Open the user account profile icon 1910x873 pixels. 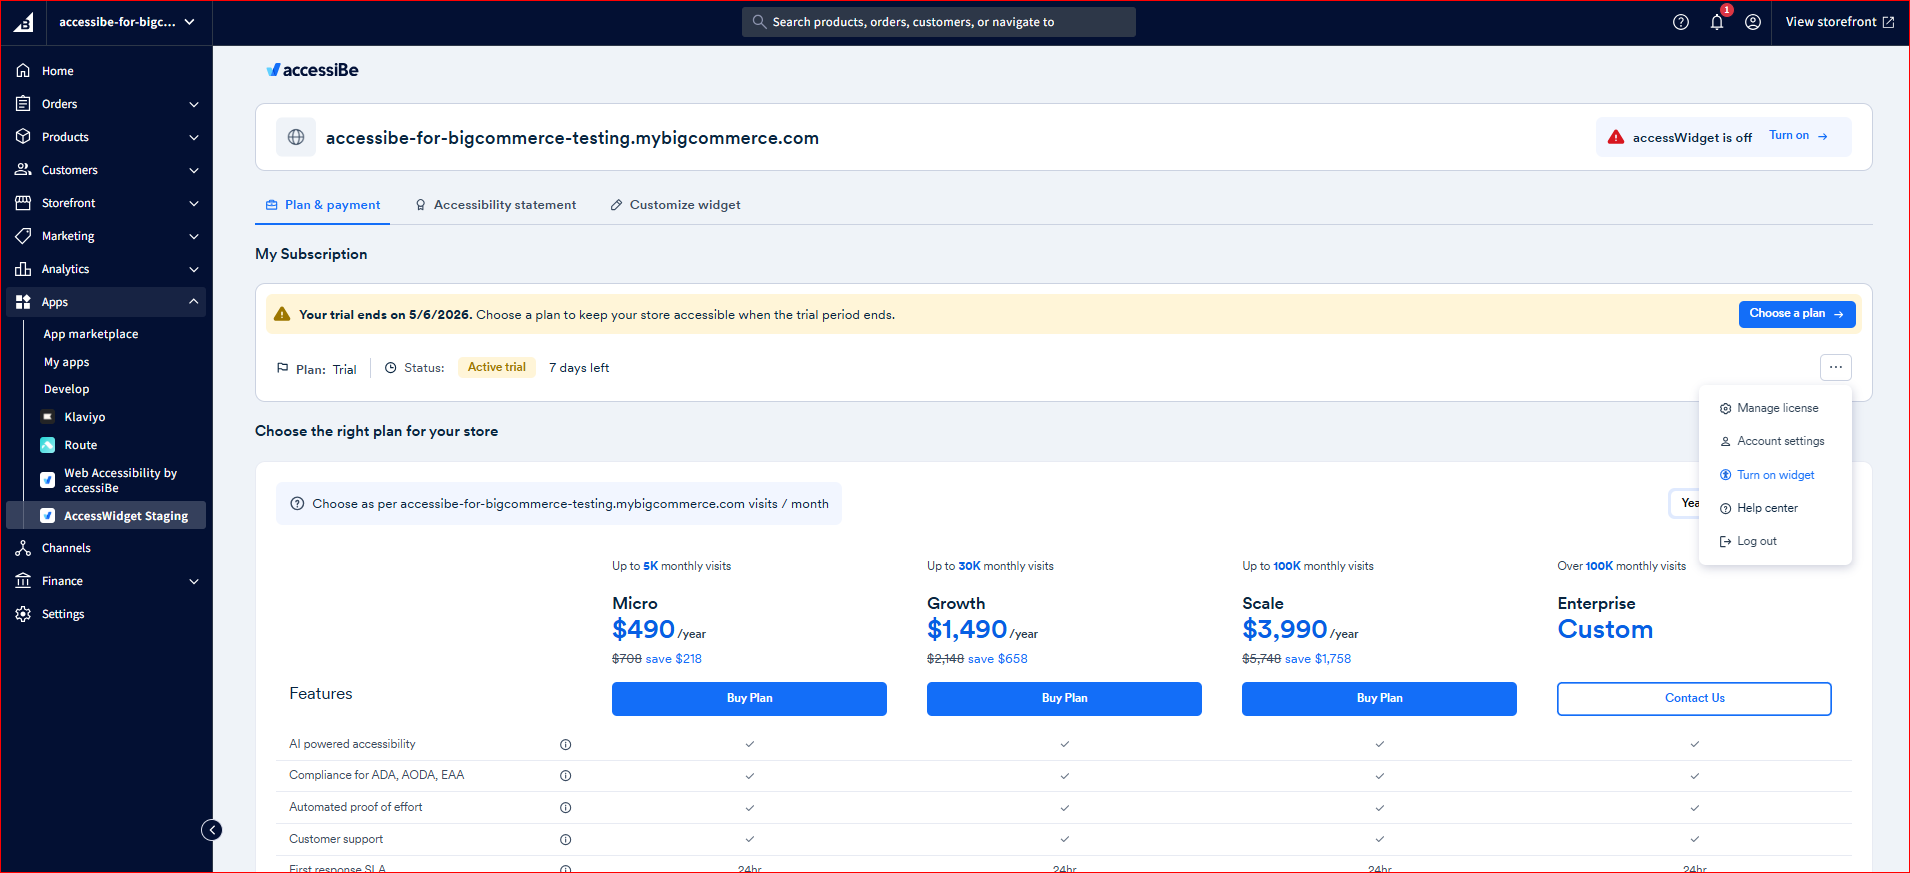tap(1753, 22)
